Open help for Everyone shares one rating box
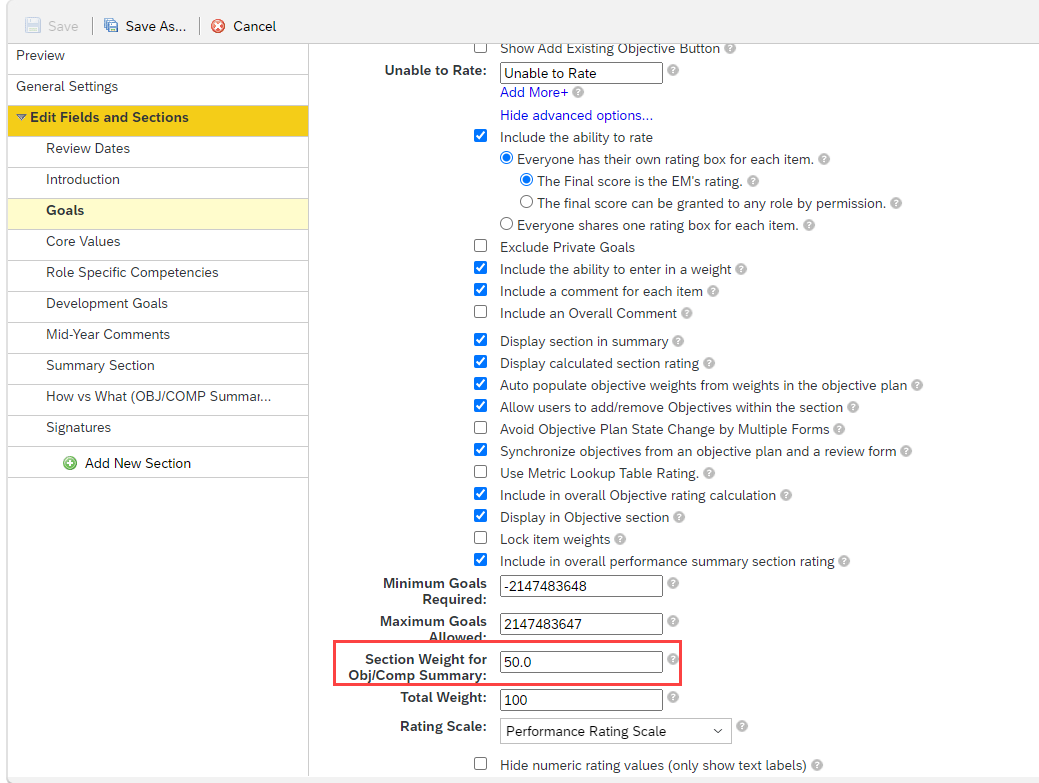This screenshot has height=783, width=1039. click(x=808, y=225)
